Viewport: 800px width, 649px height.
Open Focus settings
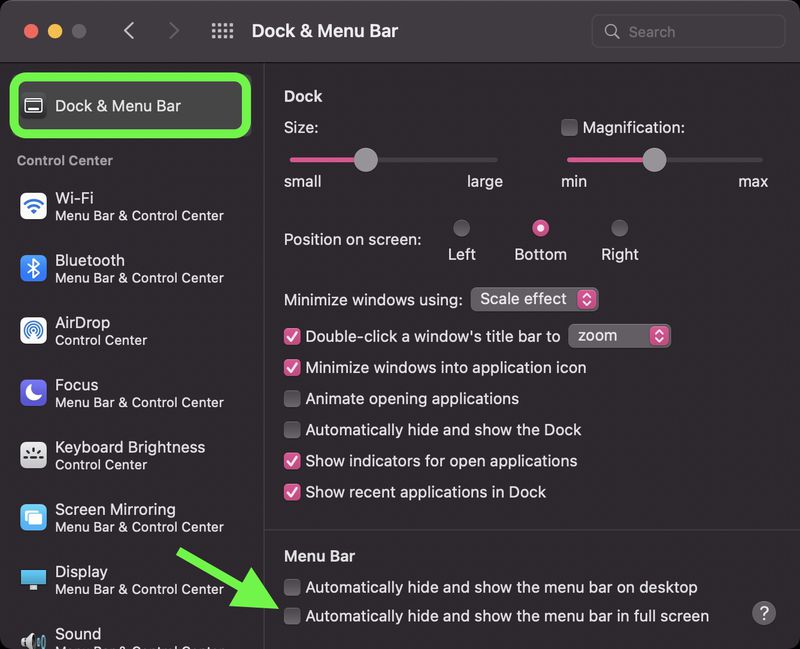(80, 393)
